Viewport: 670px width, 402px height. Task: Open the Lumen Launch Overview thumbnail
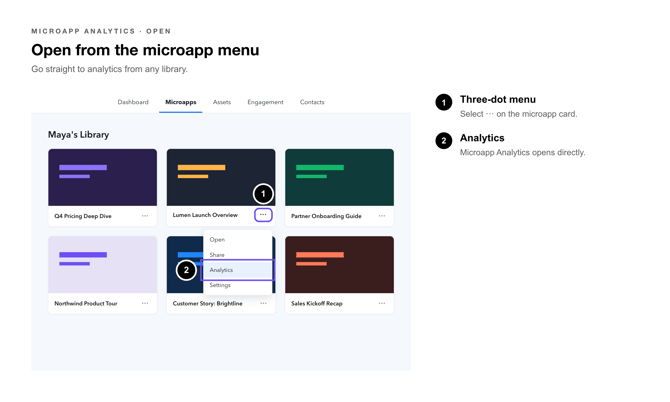[x=221, y=177]
